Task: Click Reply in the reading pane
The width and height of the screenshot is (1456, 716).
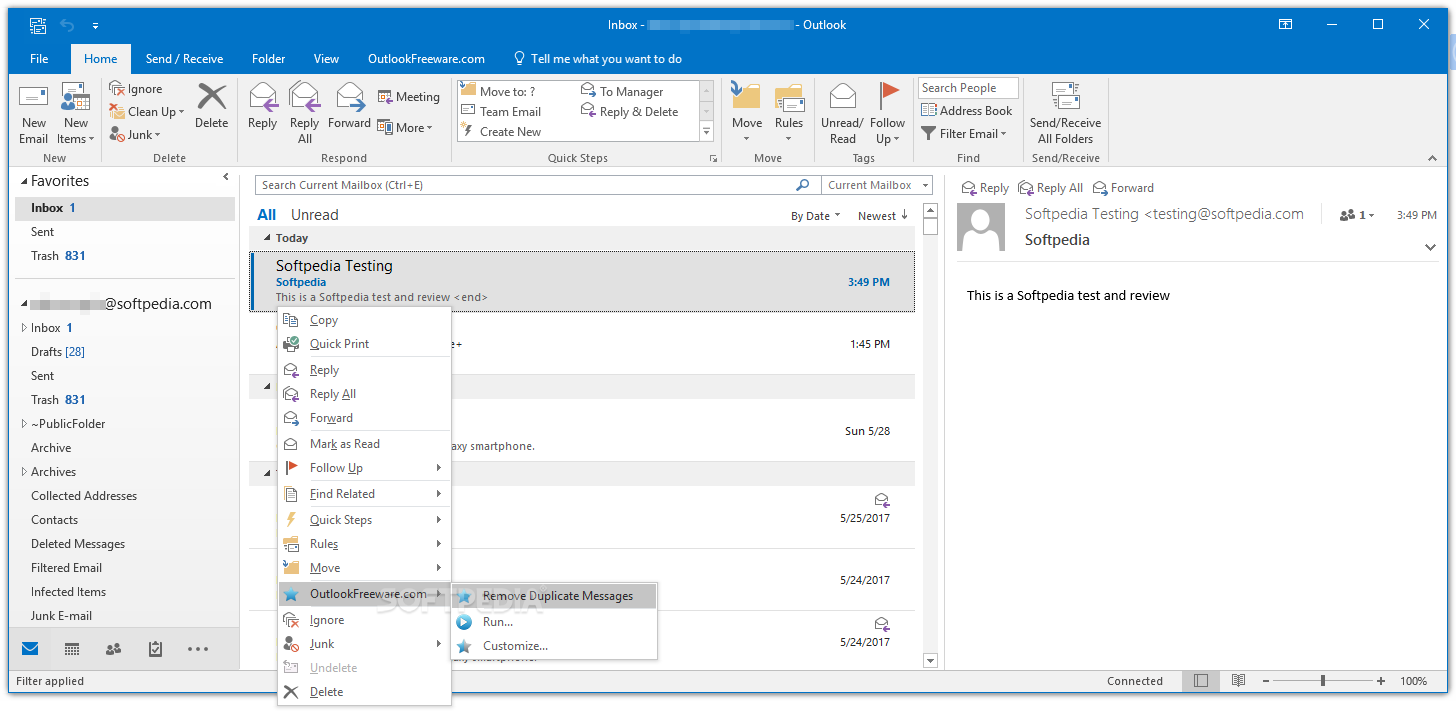Action: (x=985, y=188)
